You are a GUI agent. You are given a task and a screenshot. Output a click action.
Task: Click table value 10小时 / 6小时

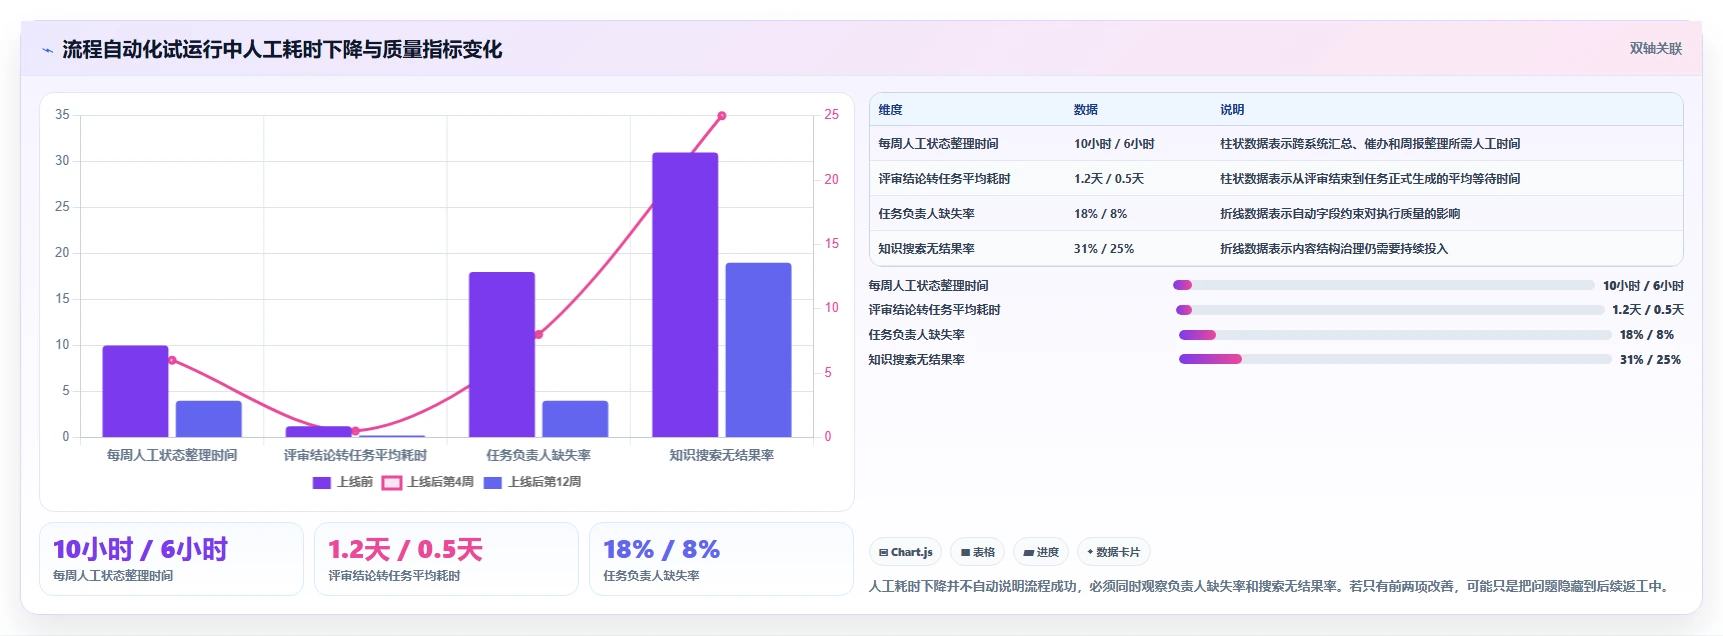tap(1114, 144)
